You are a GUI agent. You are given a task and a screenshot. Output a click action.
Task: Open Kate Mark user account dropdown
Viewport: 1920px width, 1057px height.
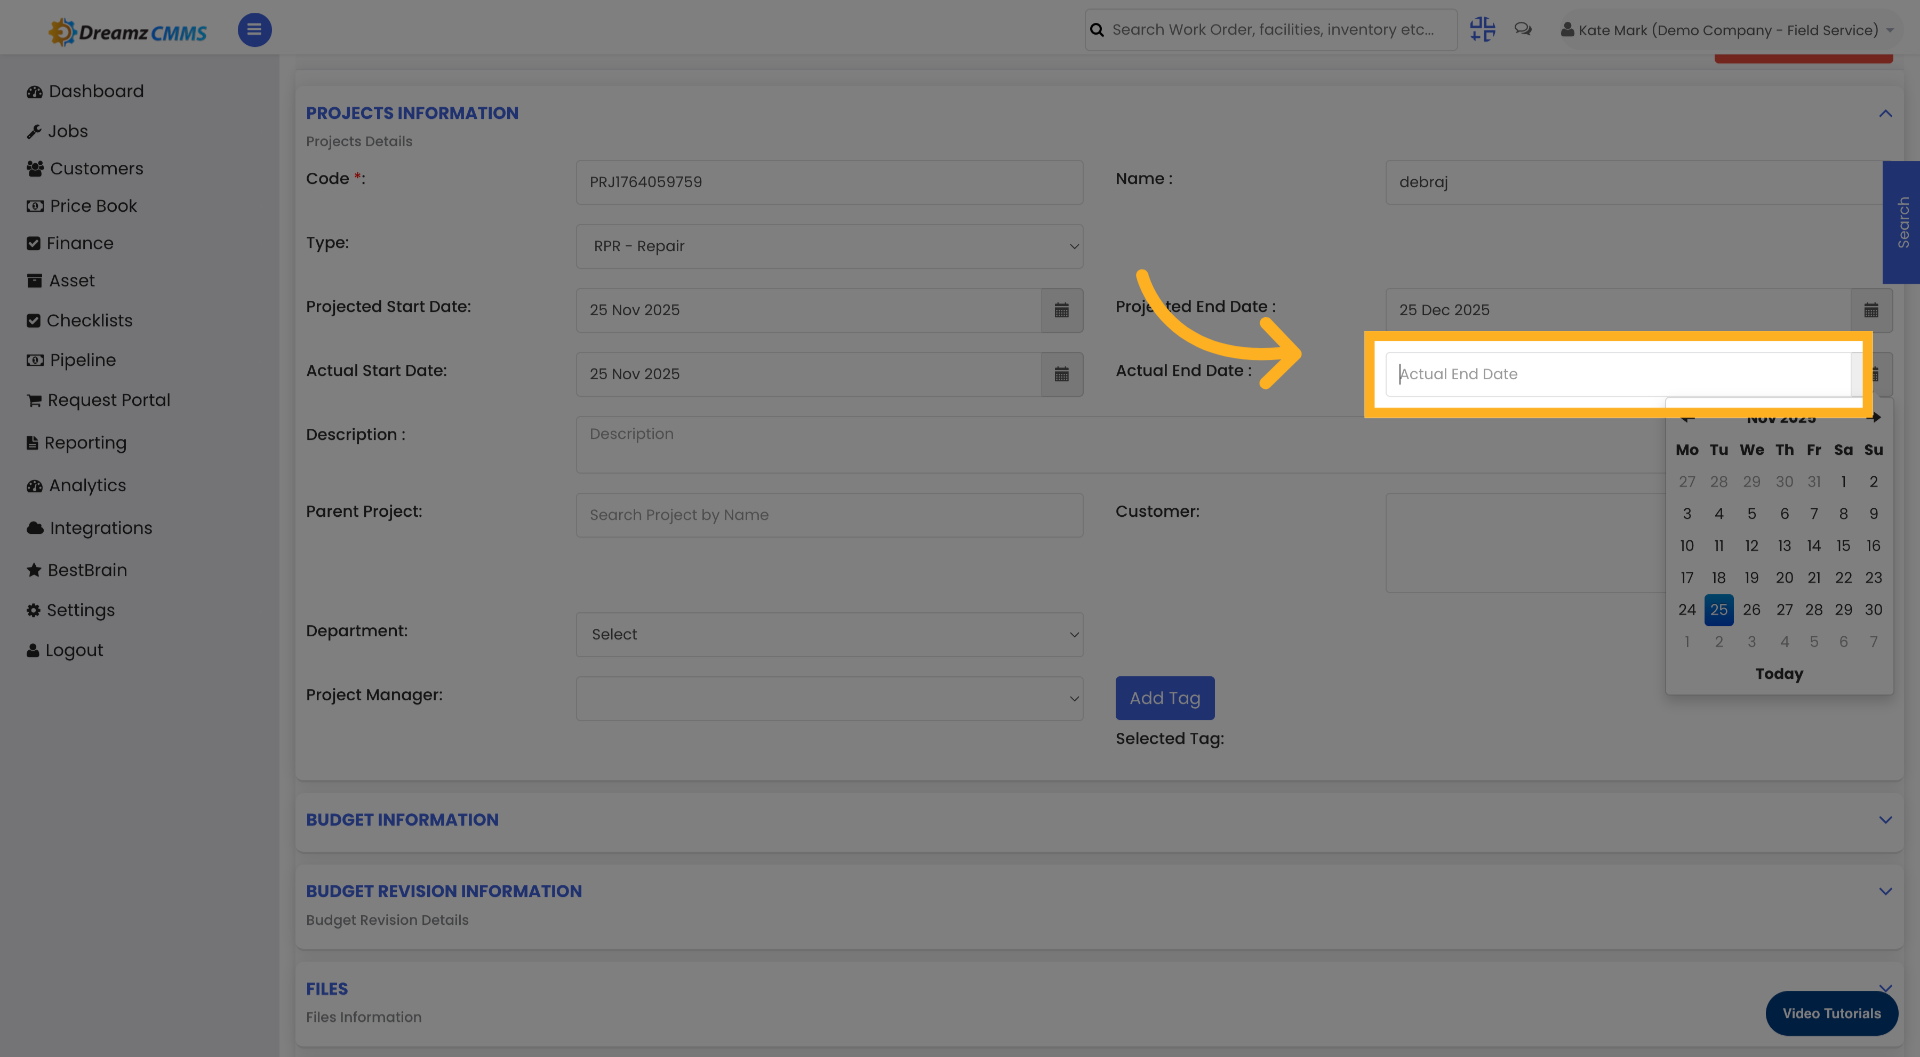click(x=1727, y=30)
